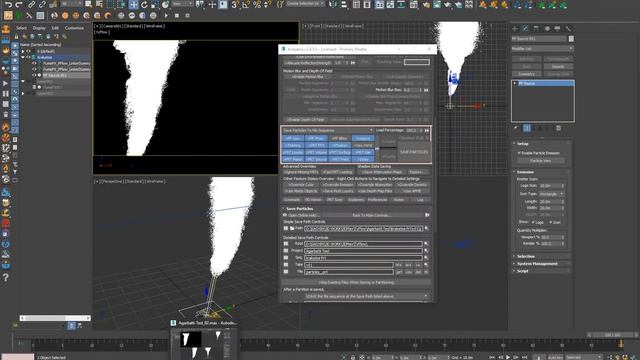640x360 pixels.
Task: Open the Utilities wrench tab
Action: click(568, 29)
